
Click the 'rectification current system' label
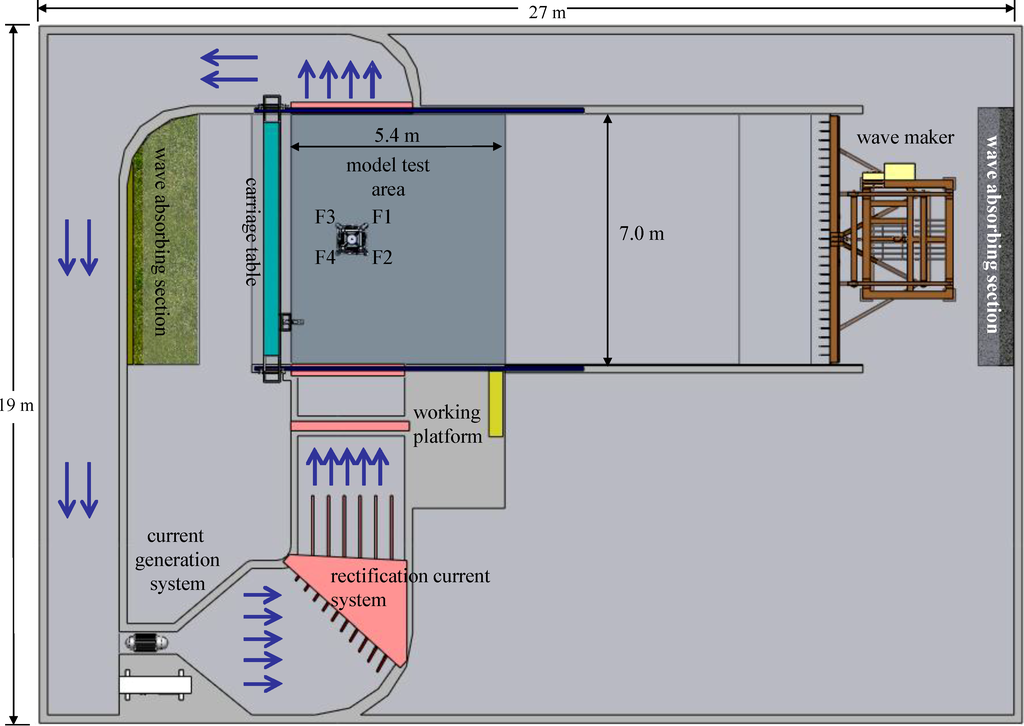pyautogui.click(x=410, y=588)
